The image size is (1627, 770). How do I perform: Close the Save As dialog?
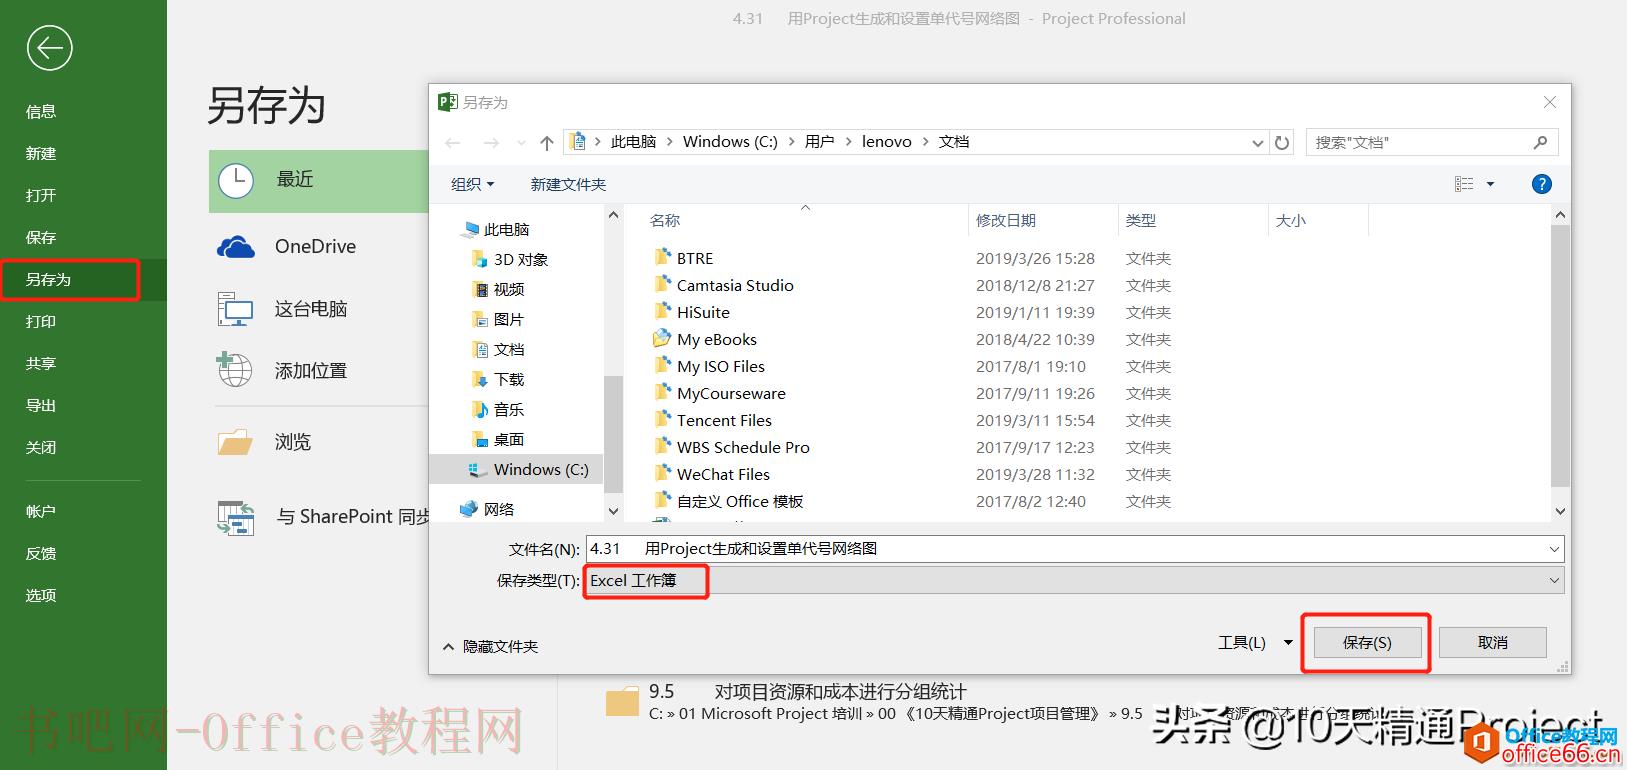pyautogui.click(x=1550, y=102)
